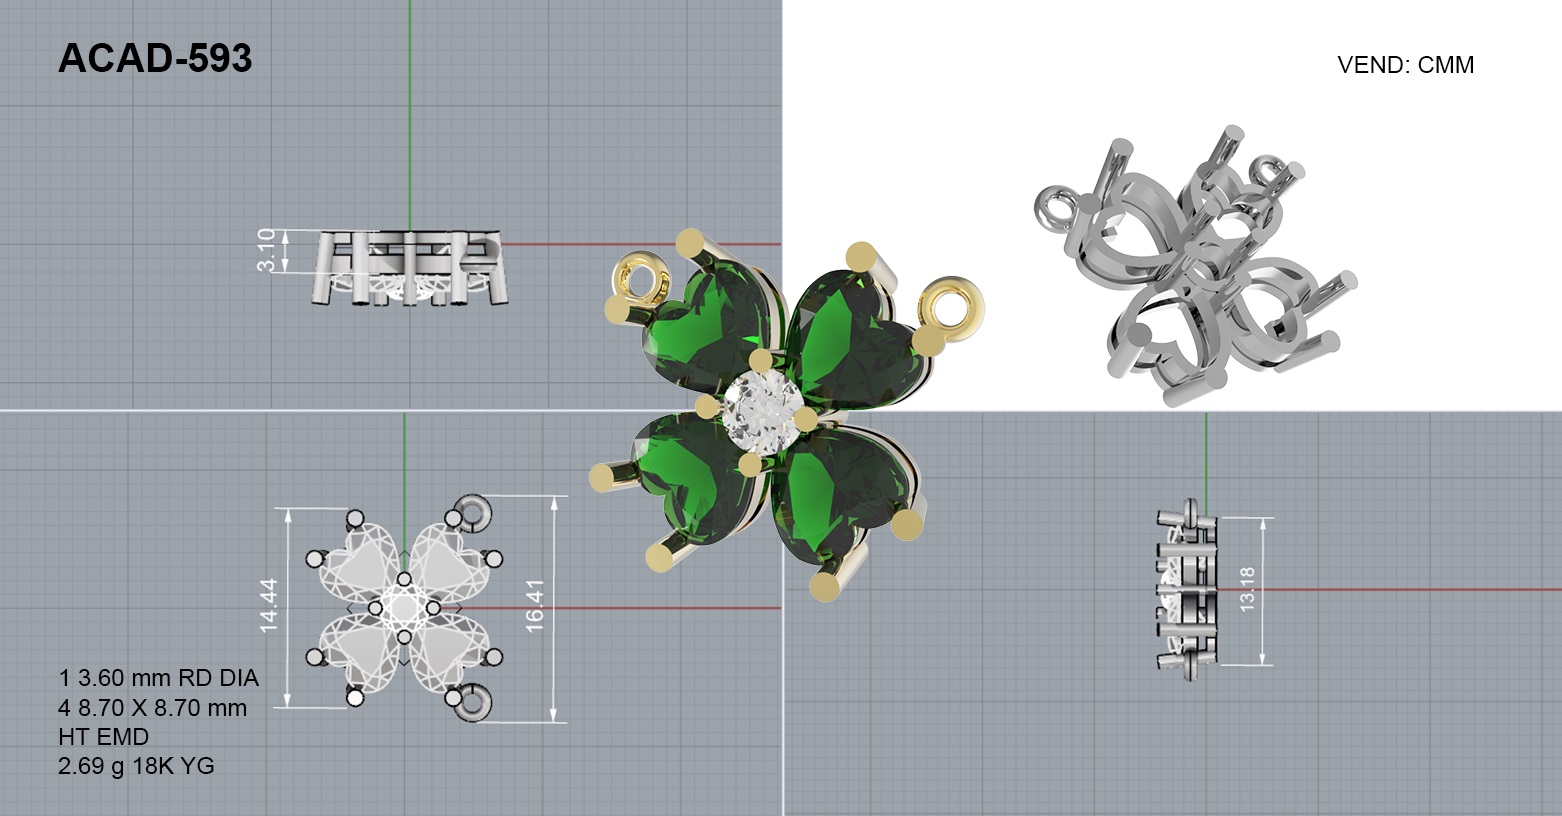Select the "4 8.70 X 8.70 mm" spec line
This screenshot has width=1562, height=816.
click(x=153, y=708)
